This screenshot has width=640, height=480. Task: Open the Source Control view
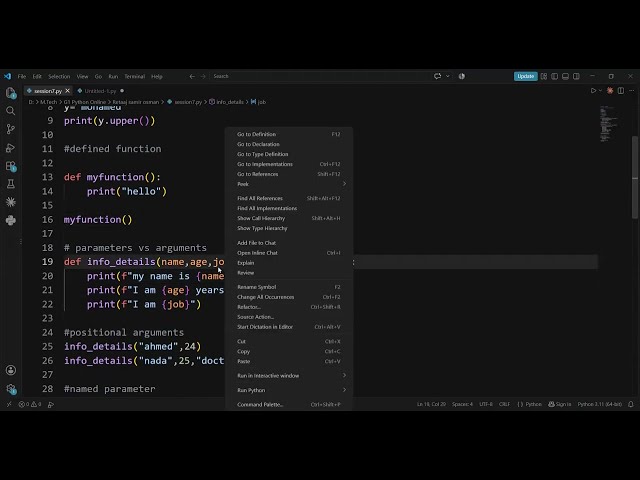pyautogui.click(x=11, y=129)
